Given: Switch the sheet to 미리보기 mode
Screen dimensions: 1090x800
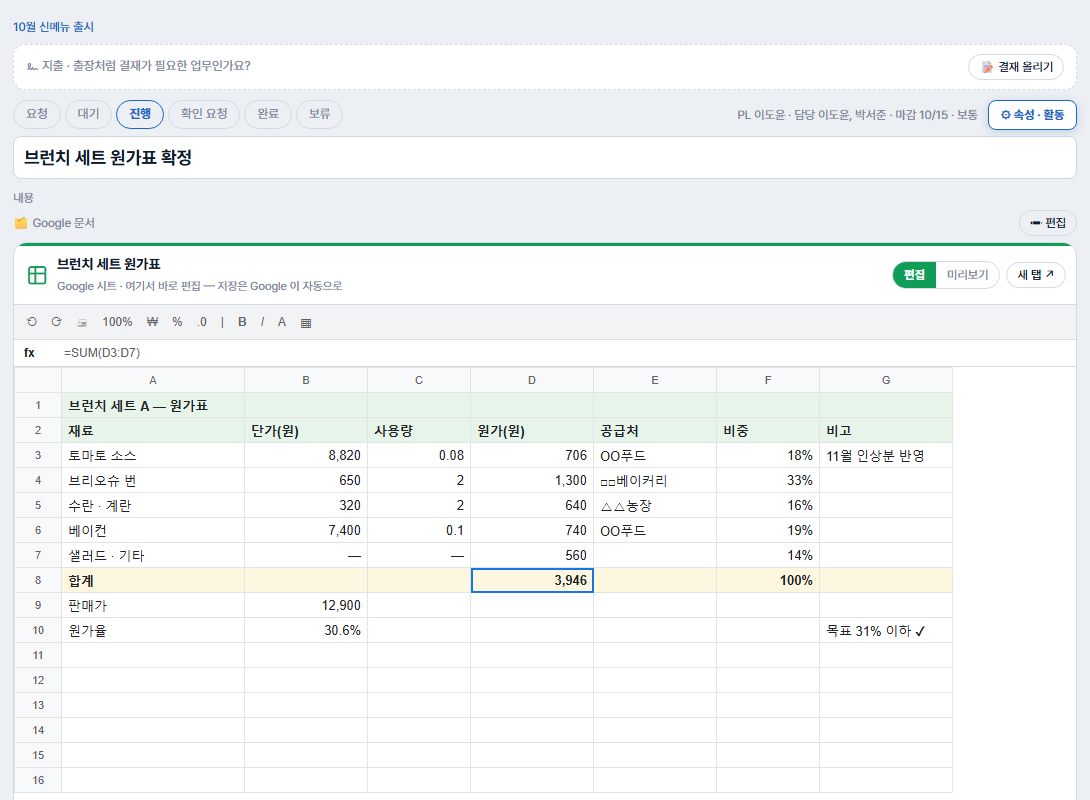Looking at the screenshot, I should click(x=967, y=275).
